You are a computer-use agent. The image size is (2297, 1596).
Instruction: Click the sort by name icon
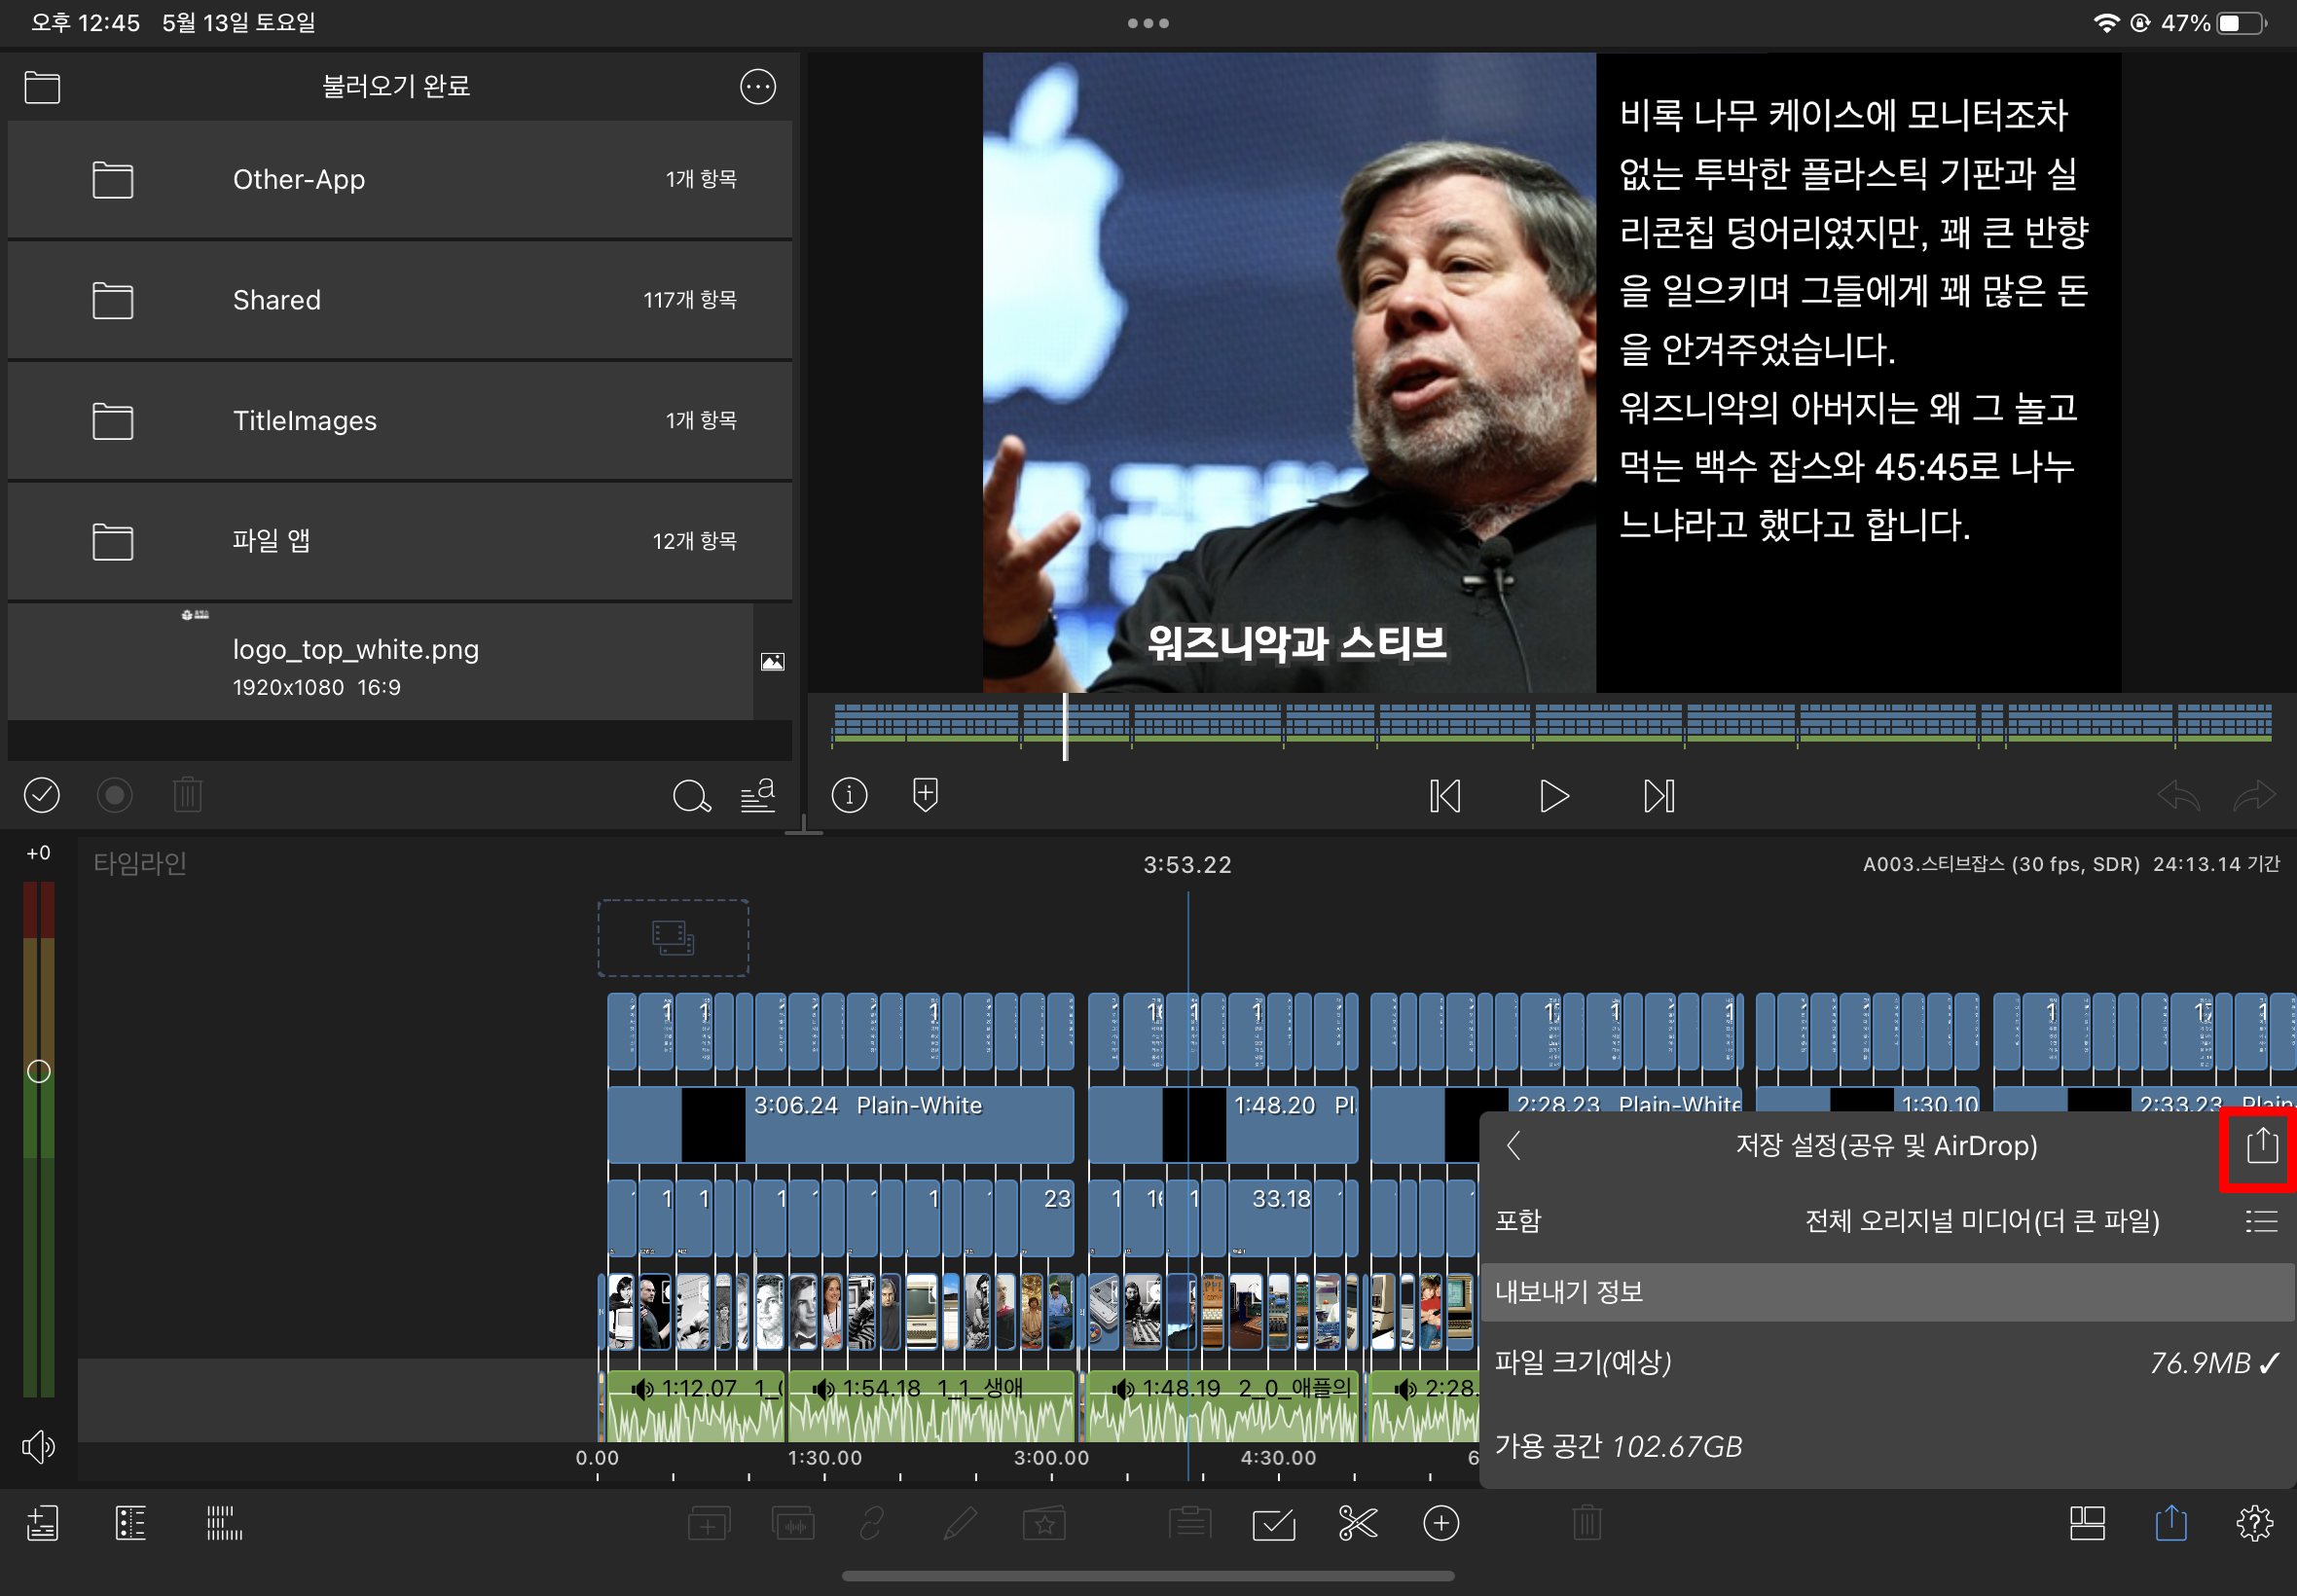[x=758, y=795]
